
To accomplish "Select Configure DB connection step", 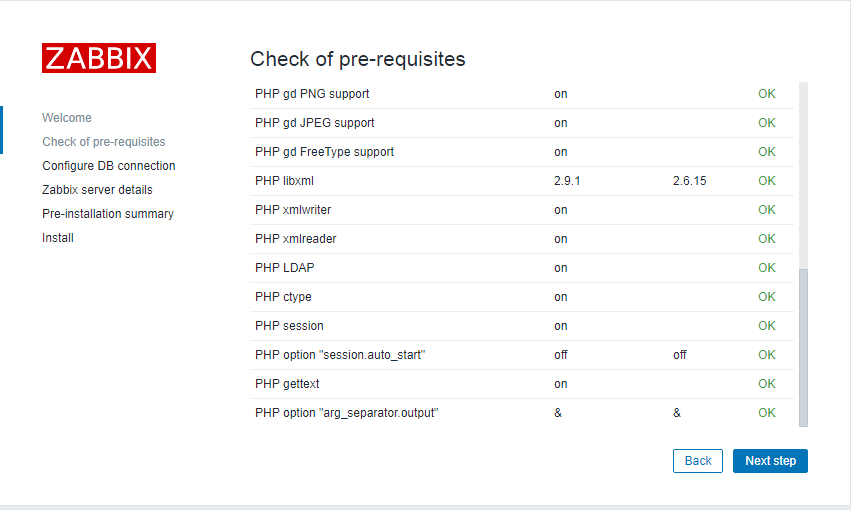I will 109,165.
